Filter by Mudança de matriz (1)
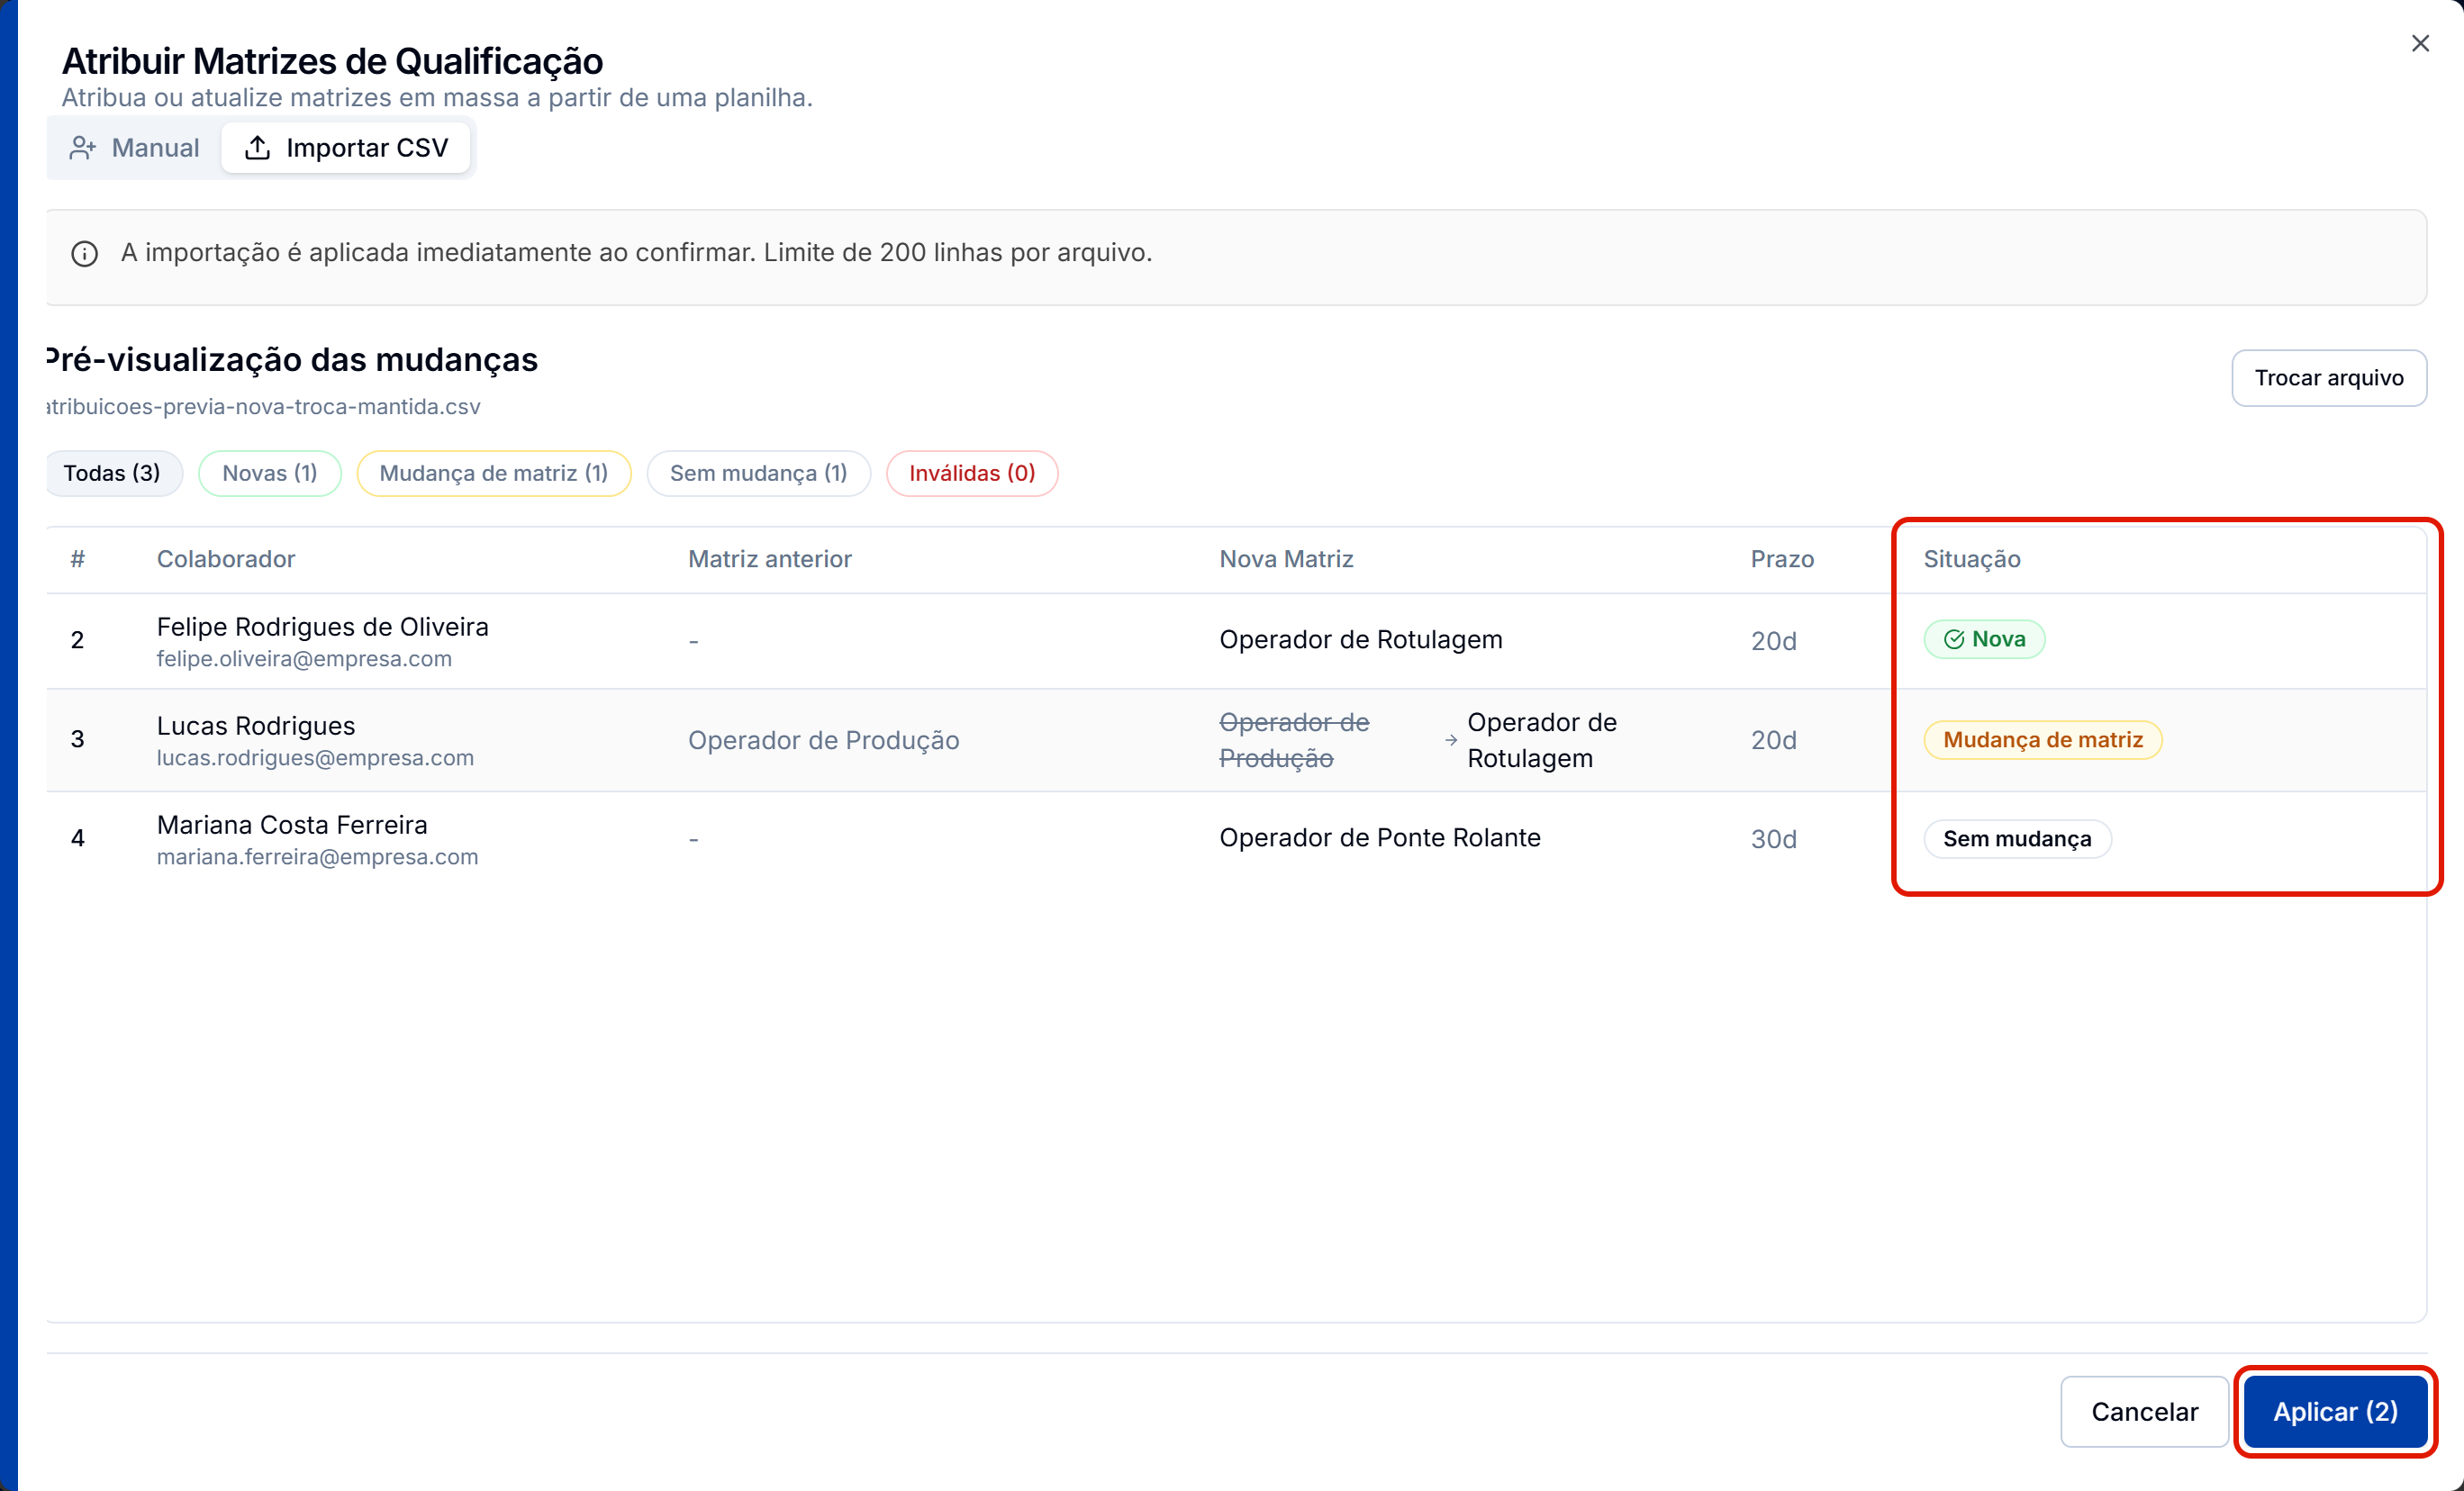This screenshot has width=2464, height=1491. pyautogui.click(x=494, y=473)
